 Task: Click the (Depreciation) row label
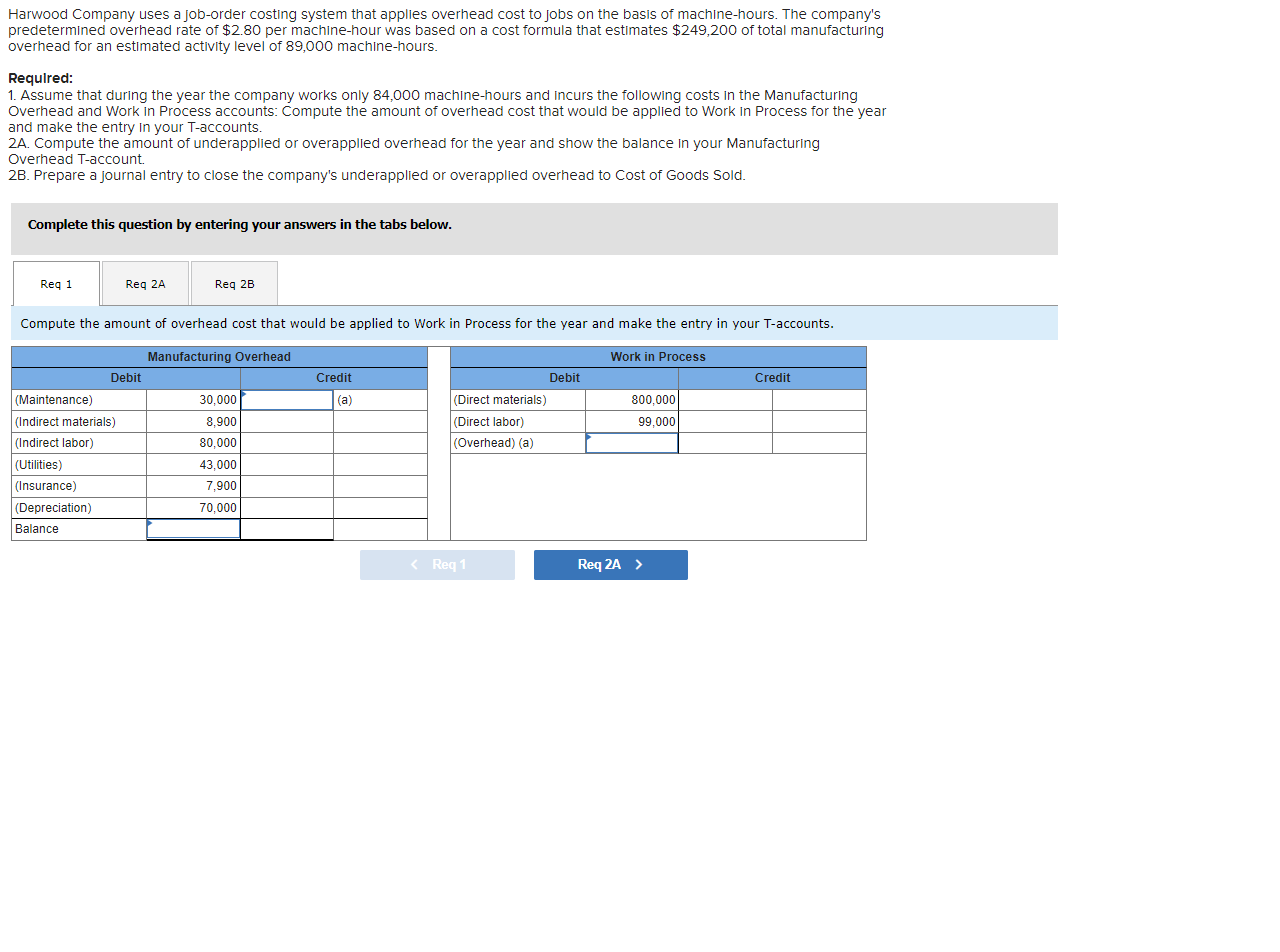coord(53,508)
